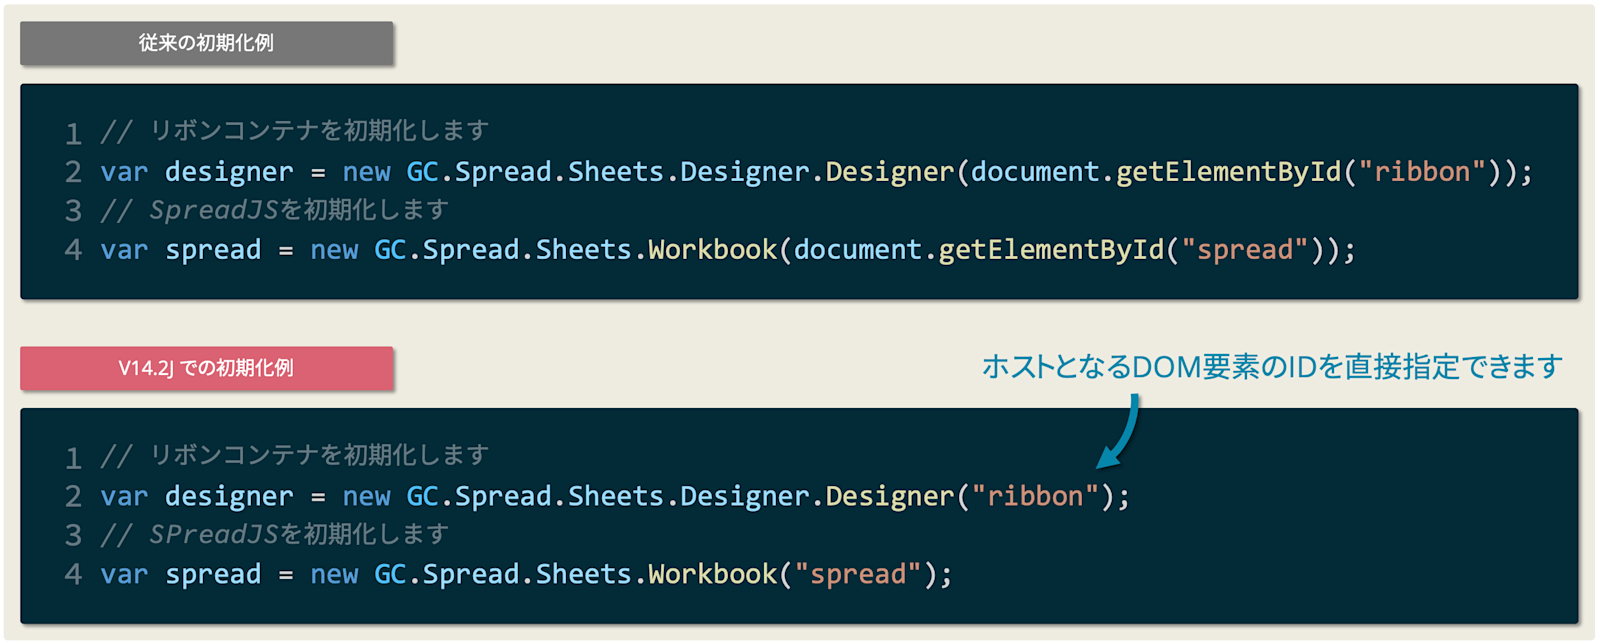Viewport: 1600px width, 644px height.
Task: Click "var spread" in the V14.2J code block
Action: coord(181,574)
